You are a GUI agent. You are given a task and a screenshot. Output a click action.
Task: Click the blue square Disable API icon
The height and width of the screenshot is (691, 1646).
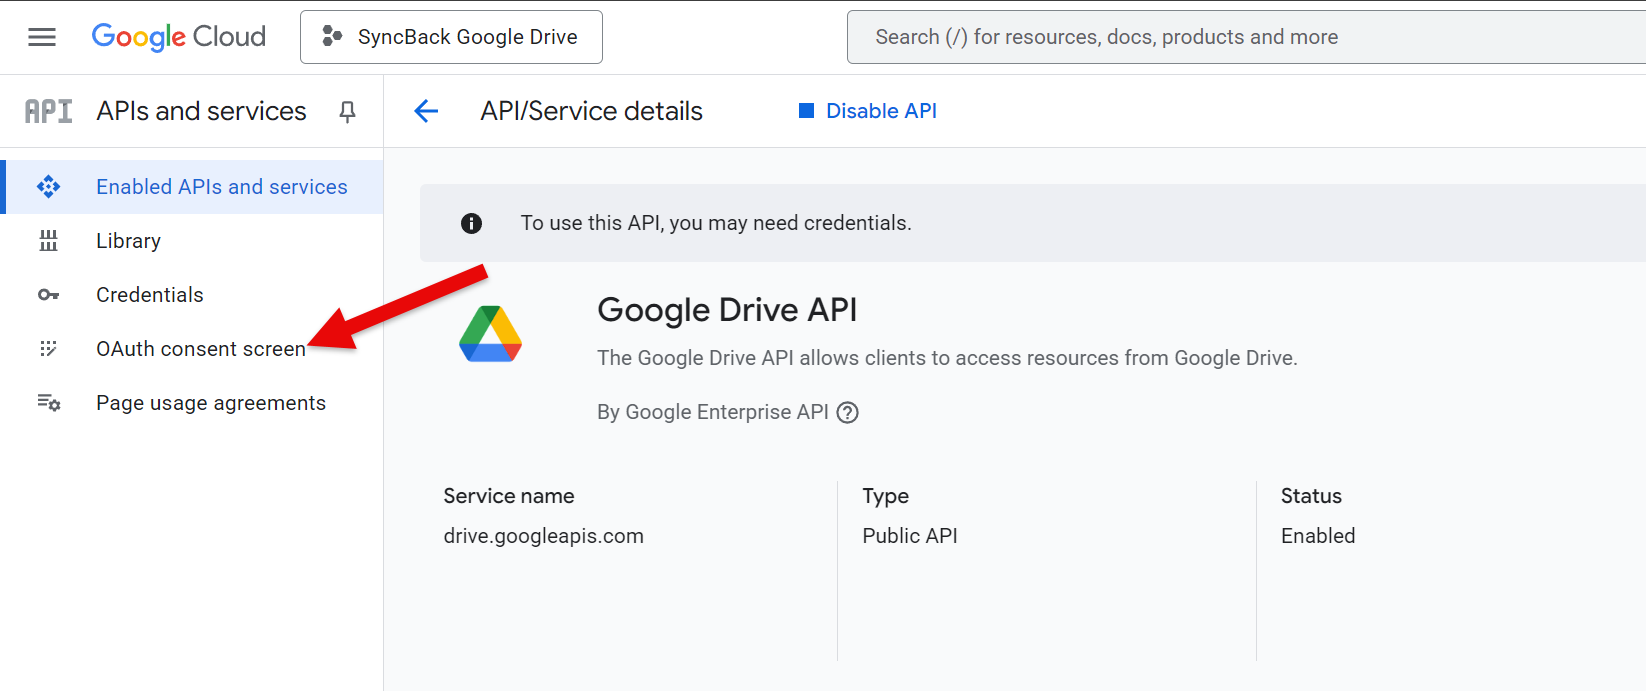tap(806, 111)
